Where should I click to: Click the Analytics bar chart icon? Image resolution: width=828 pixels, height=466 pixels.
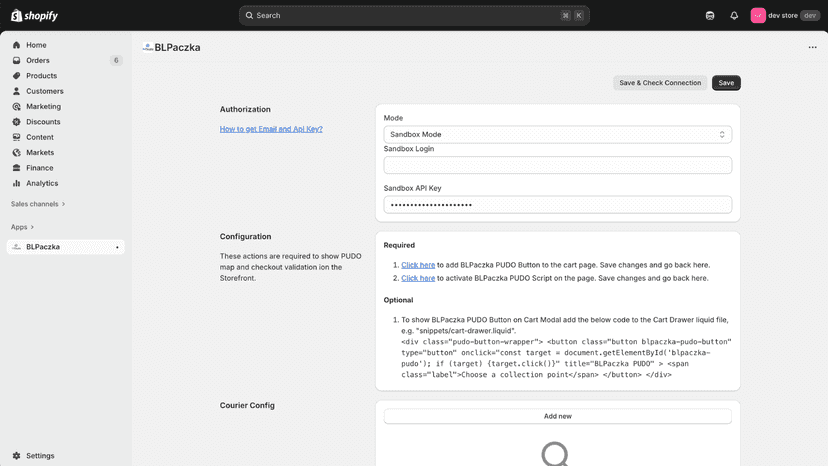16,183
